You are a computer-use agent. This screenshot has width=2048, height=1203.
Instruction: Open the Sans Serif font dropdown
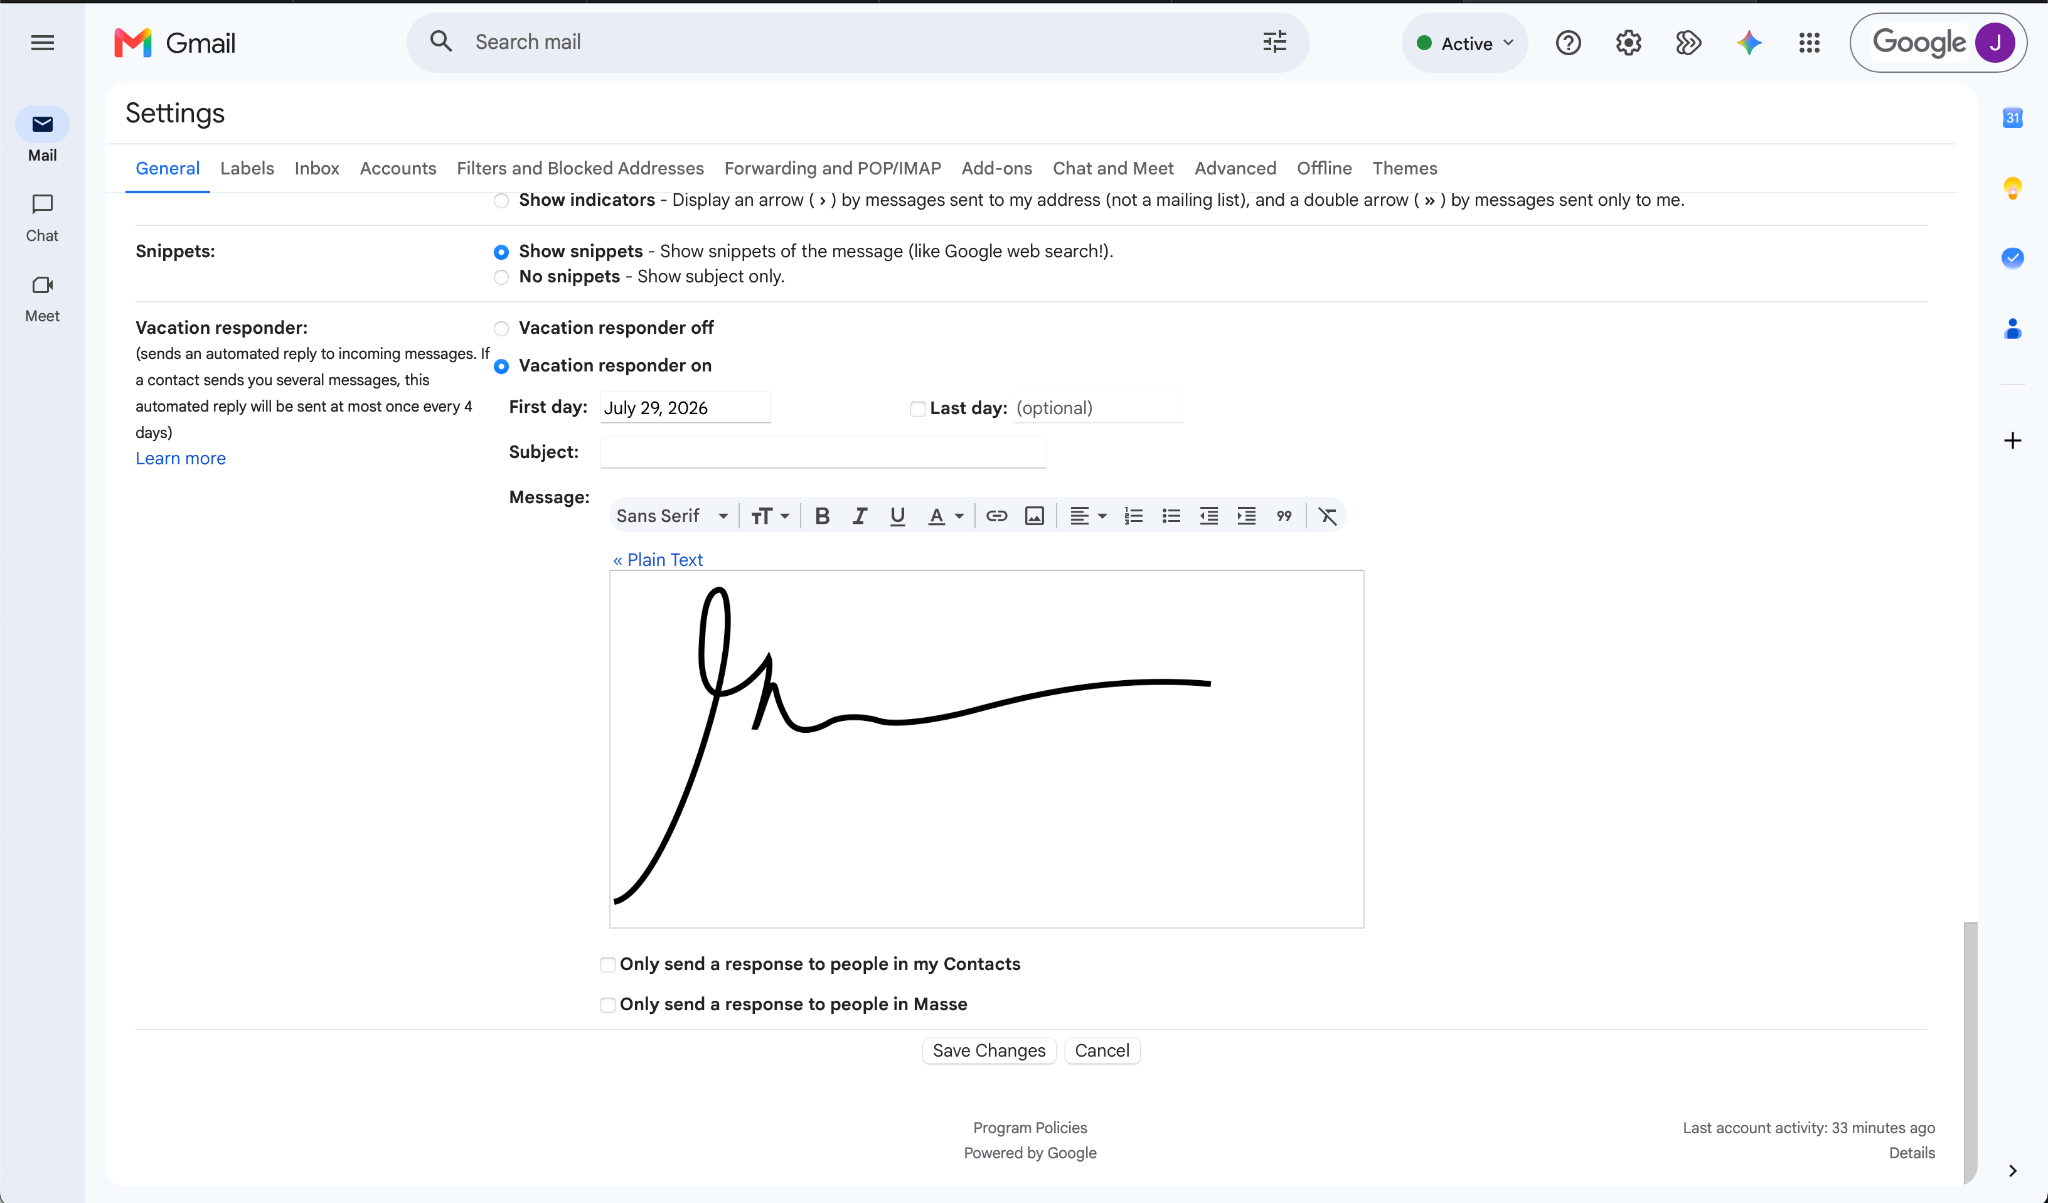672,516
